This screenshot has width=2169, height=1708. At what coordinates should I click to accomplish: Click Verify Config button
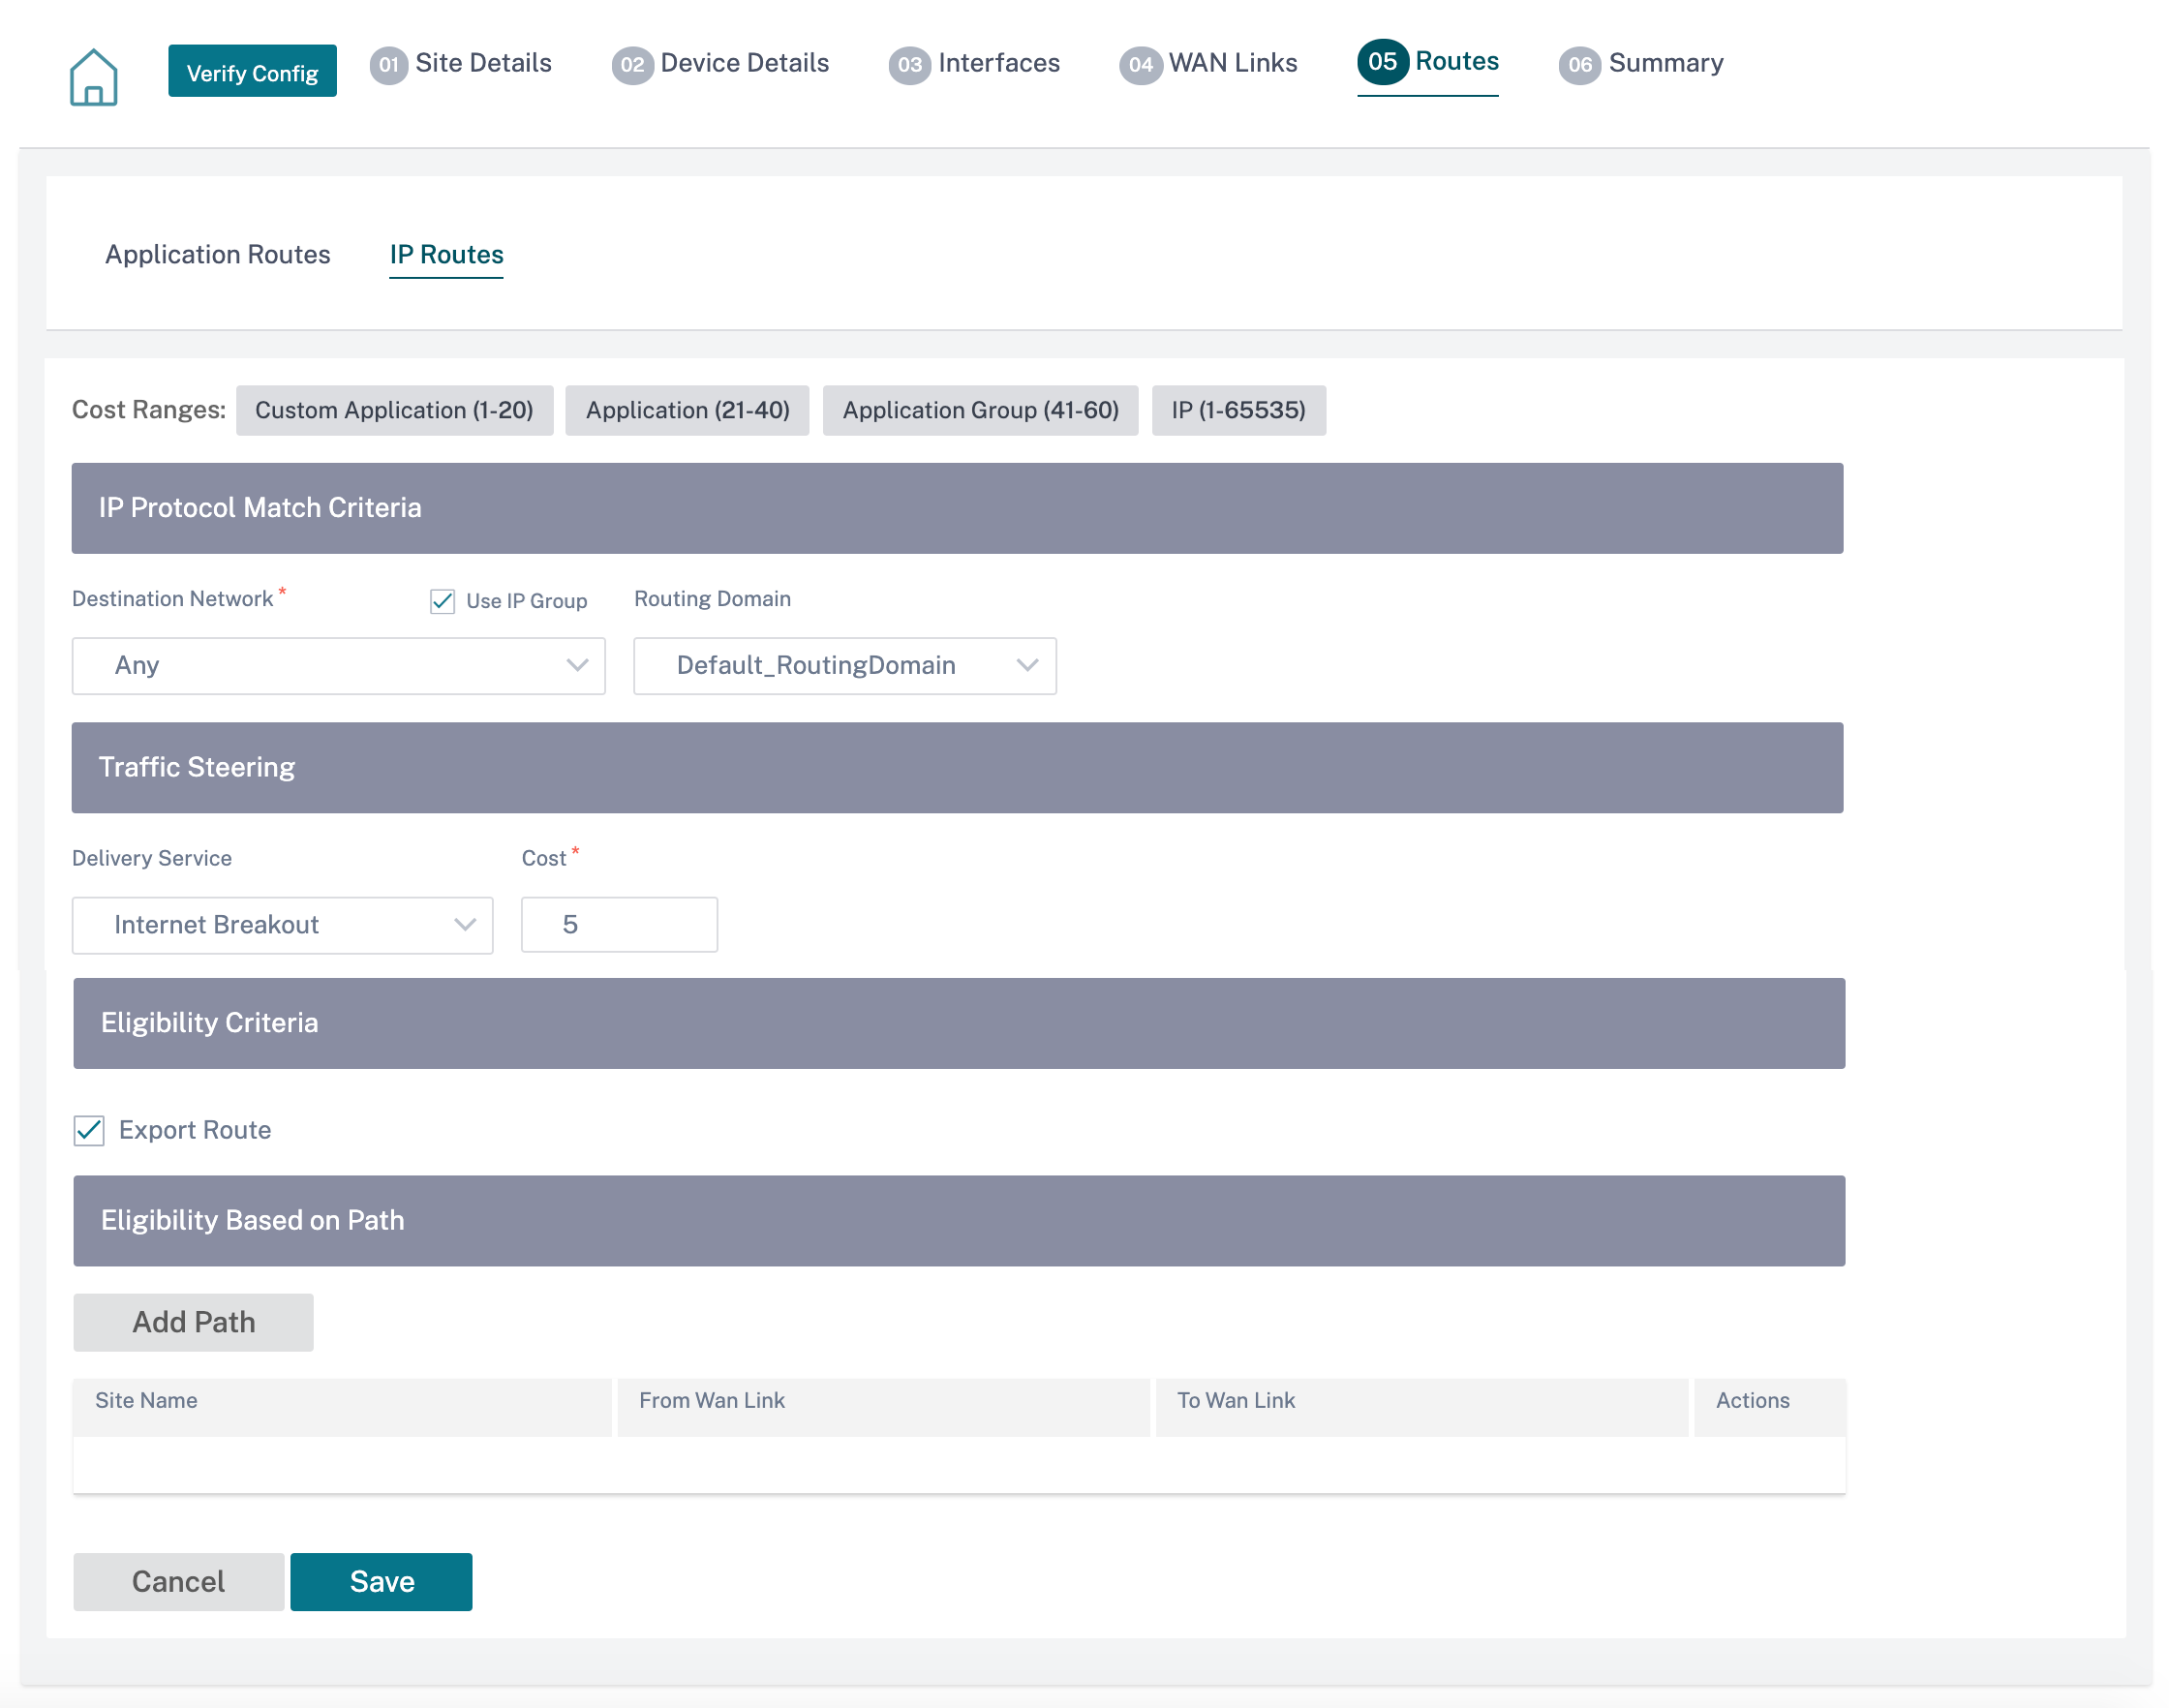[x=252, y=71]
